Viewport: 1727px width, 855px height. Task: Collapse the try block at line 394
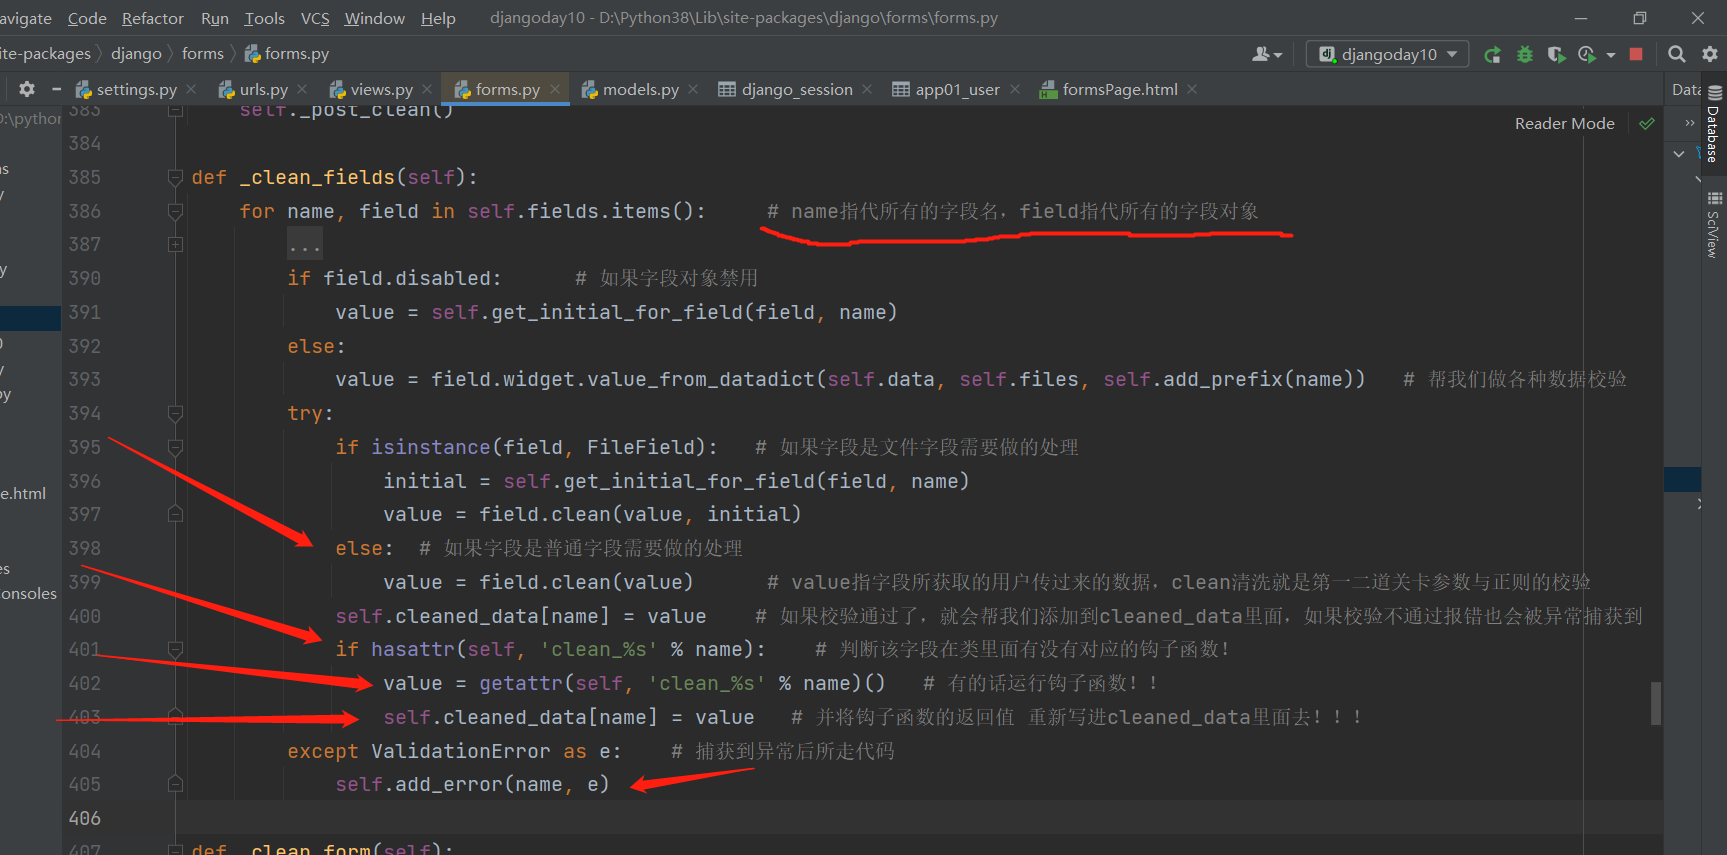tap(176, 413)
